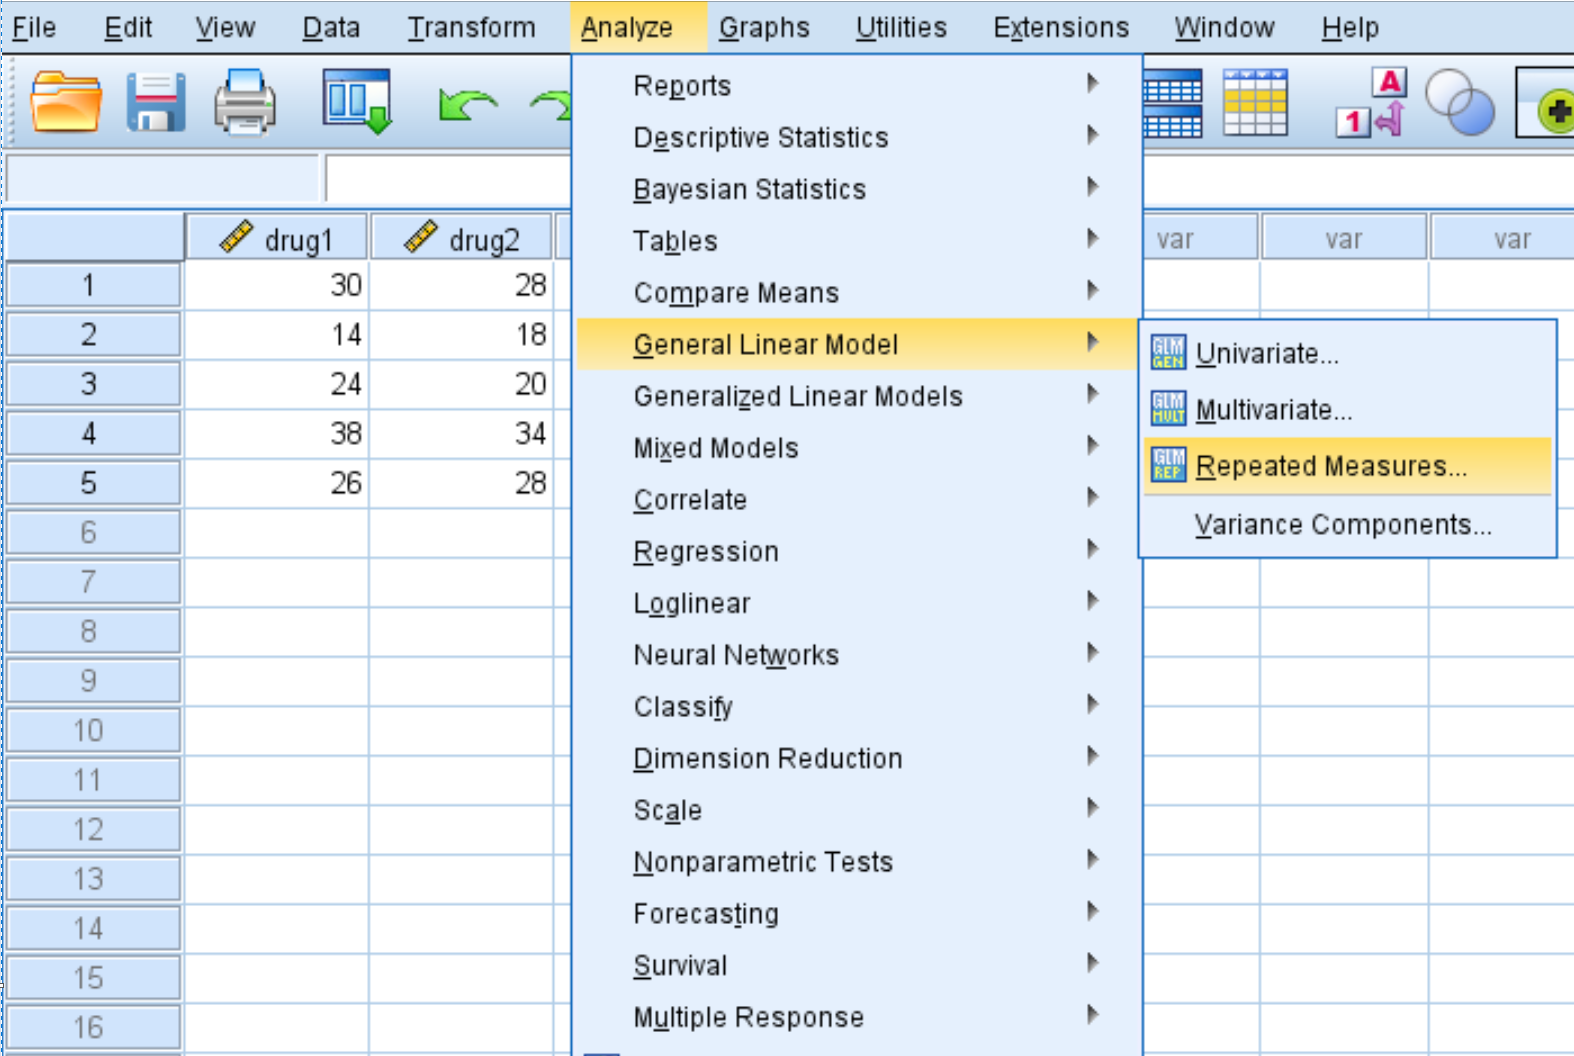Screen dimensions: 1574x1056
Task: Expand the Compare Means submenu
Action: [x=858, y=293]
